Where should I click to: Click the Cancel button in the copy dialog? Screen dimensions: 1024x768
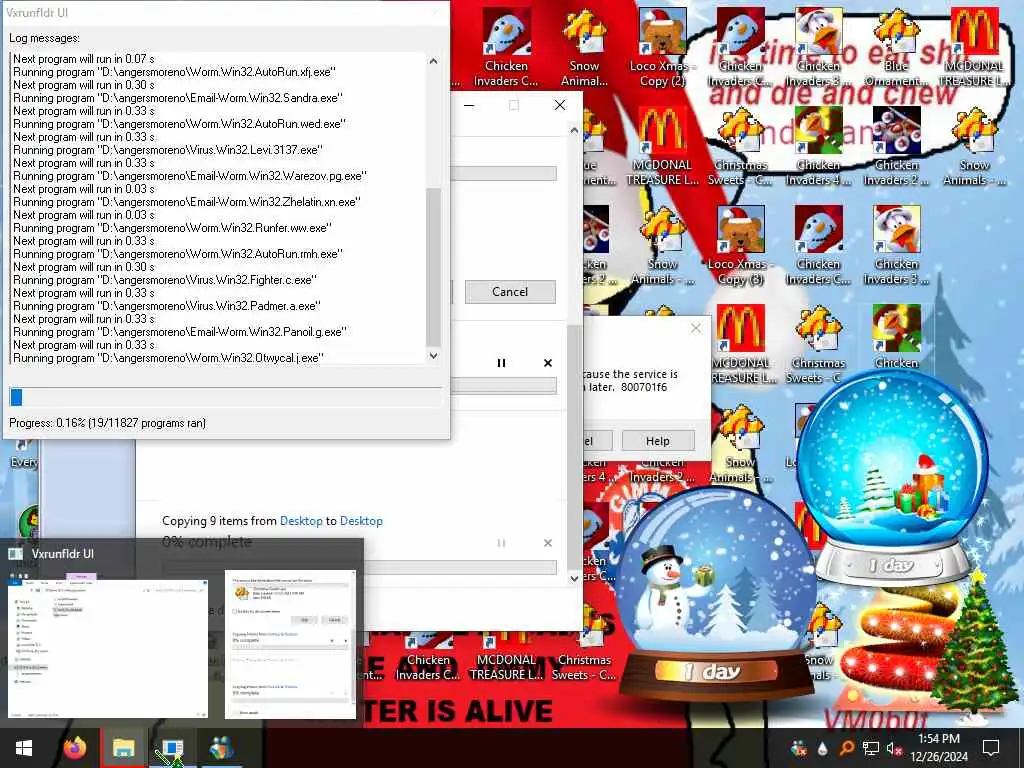pyautogui.click(x=510, y=292)
